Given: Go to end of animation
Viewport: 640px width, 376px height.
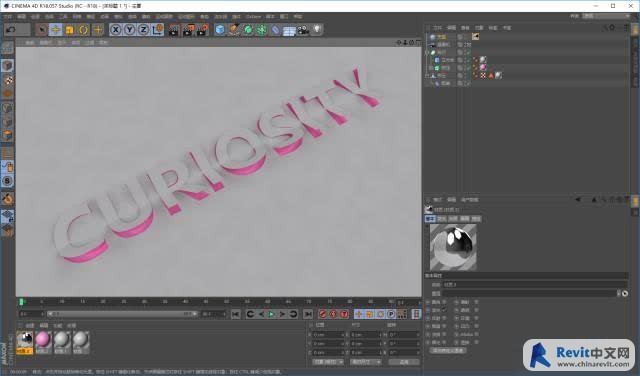Looking at the screenshot, I should 308,314.
